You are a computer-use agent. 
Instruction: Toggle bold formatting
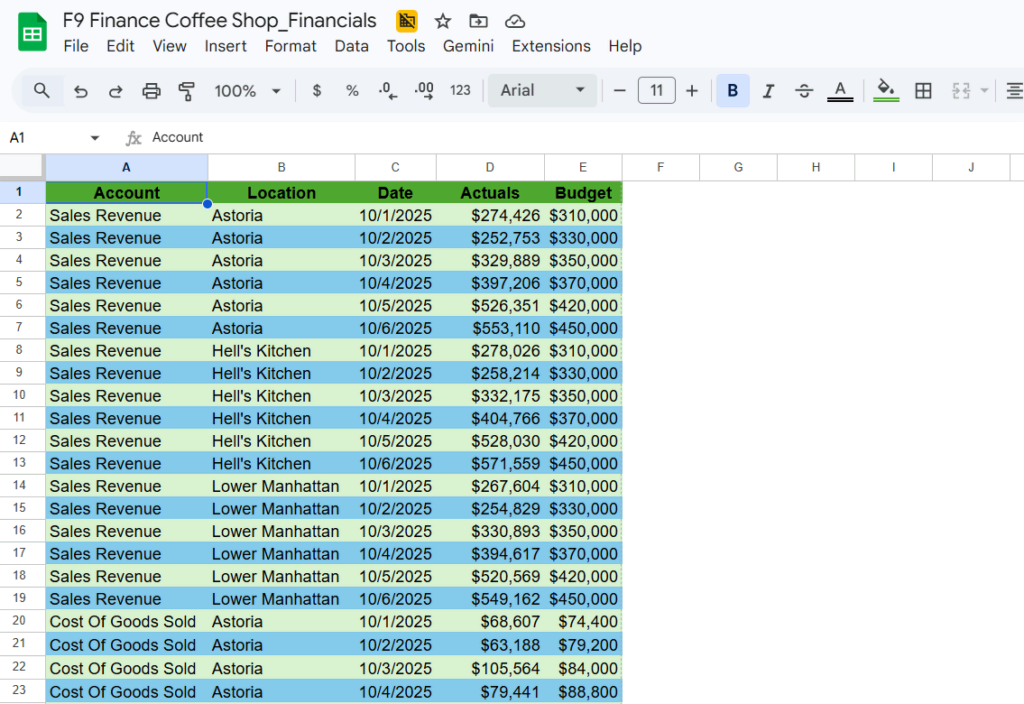pos(735,91)
